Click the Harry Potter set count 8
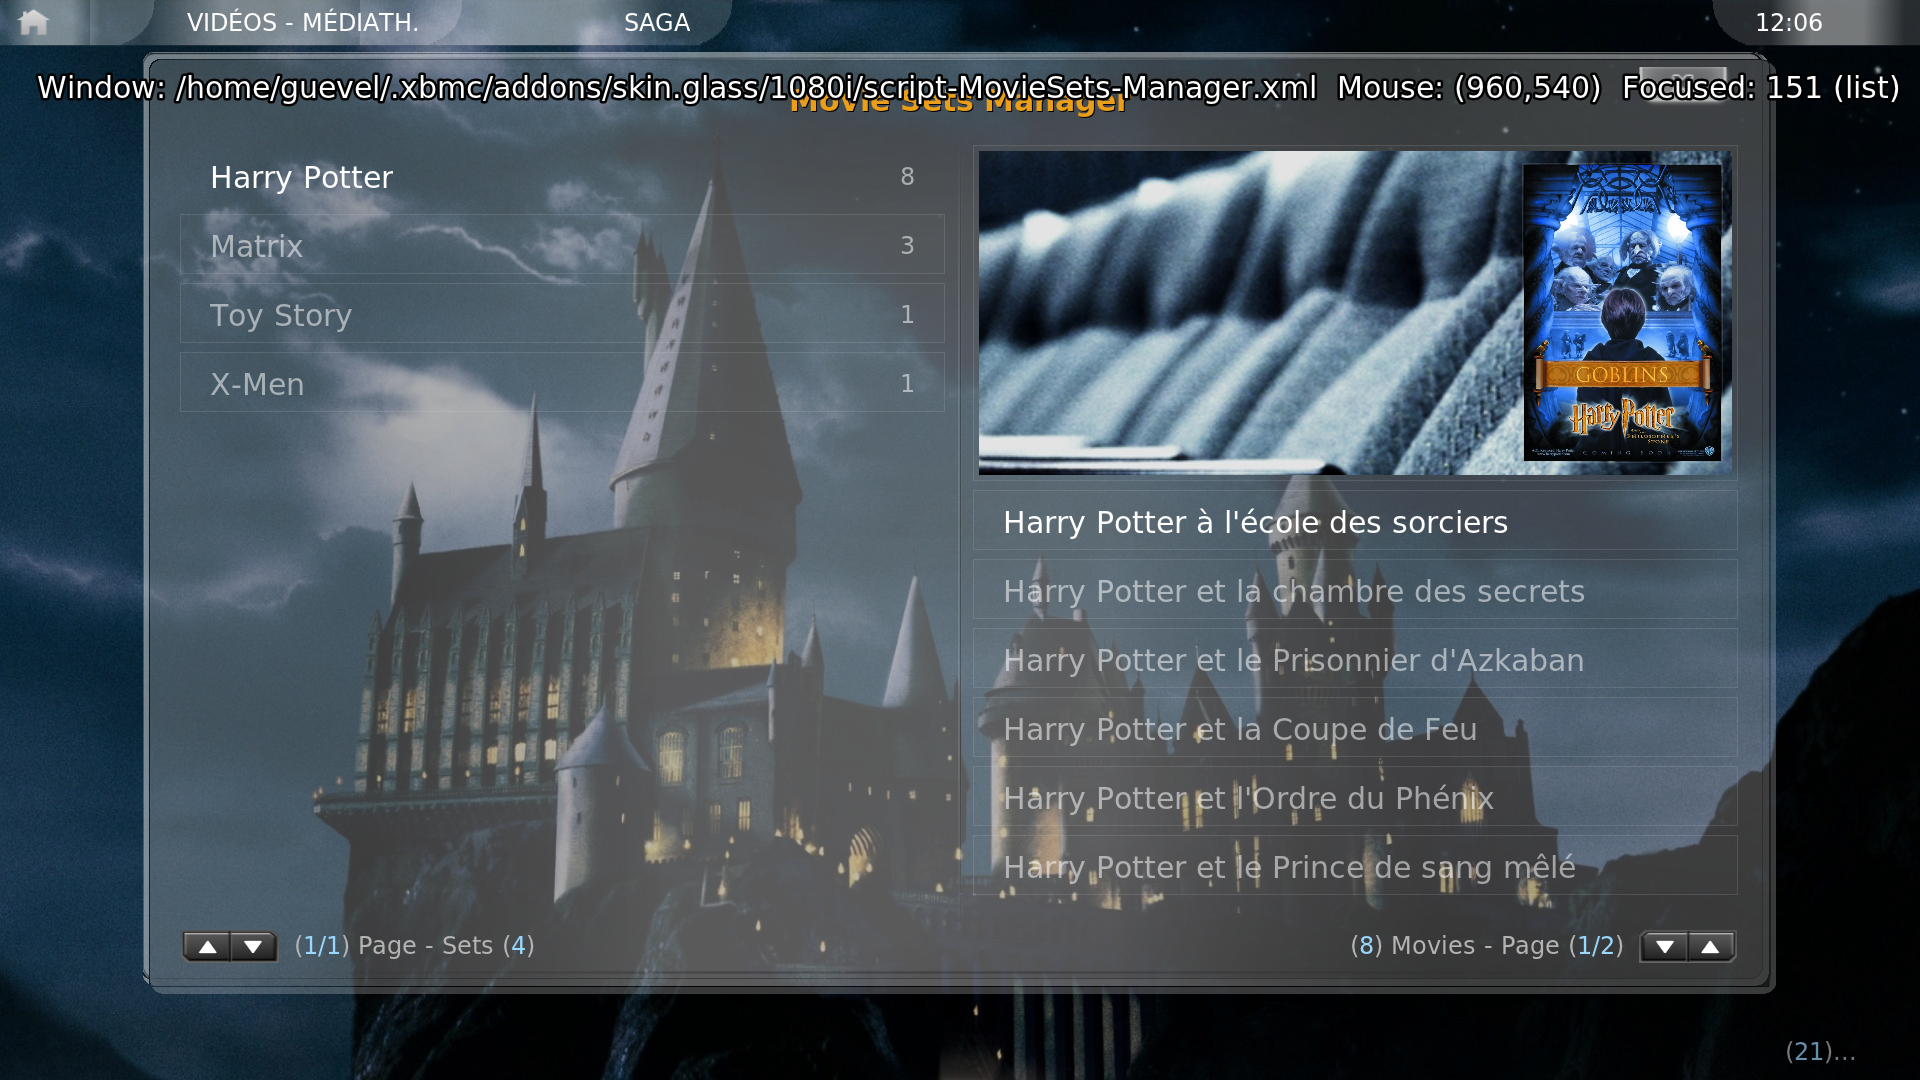1920x1080 pixels. tap(907, 177)
